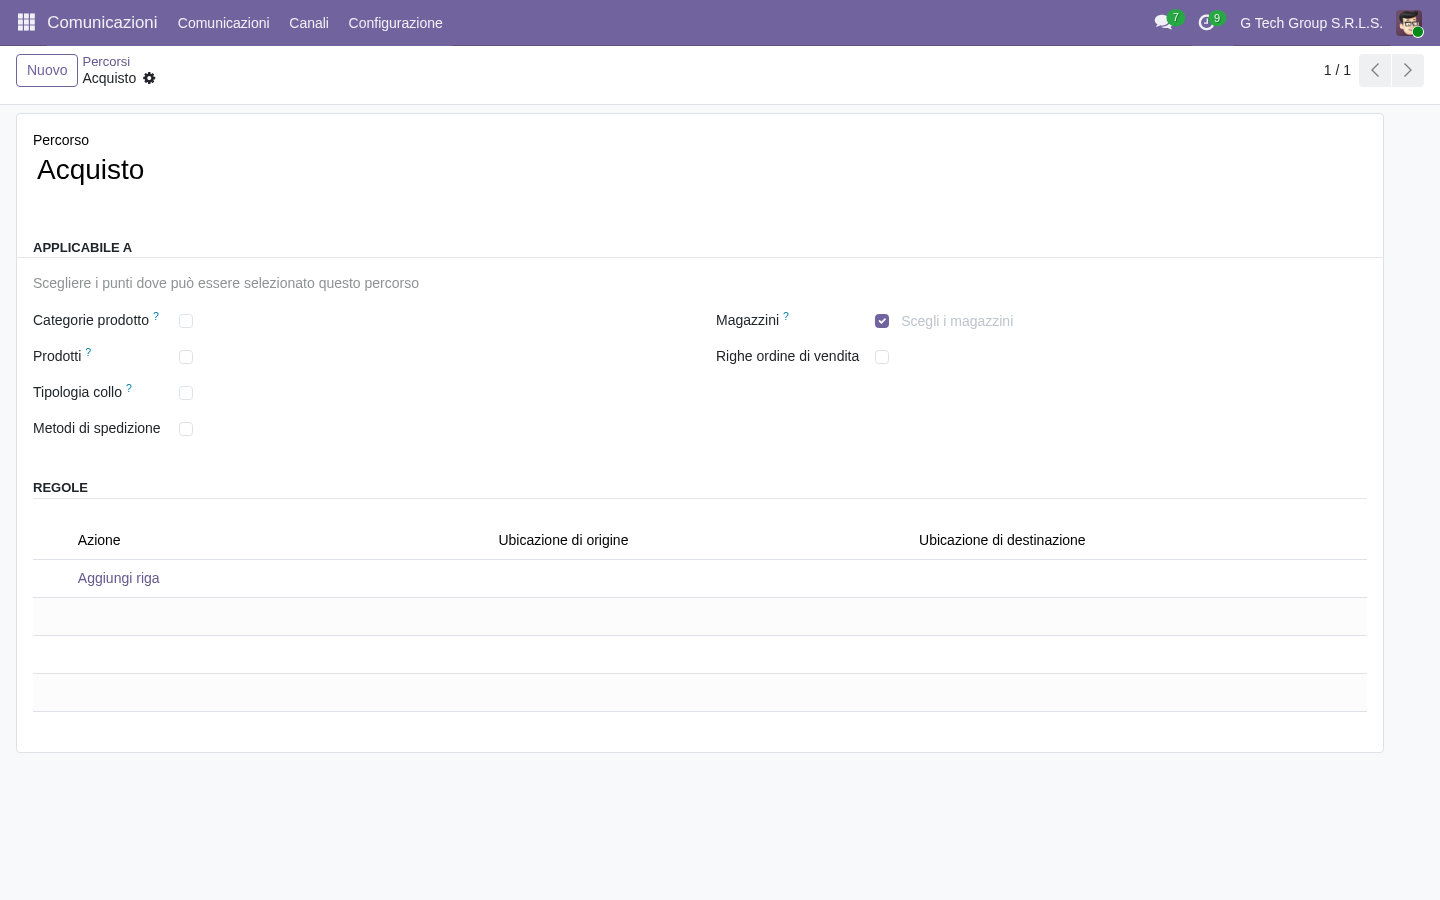Click the Azione column header
Image resolution: width=1440 pixels, height=900 pixels.
(x=99, y=540)
